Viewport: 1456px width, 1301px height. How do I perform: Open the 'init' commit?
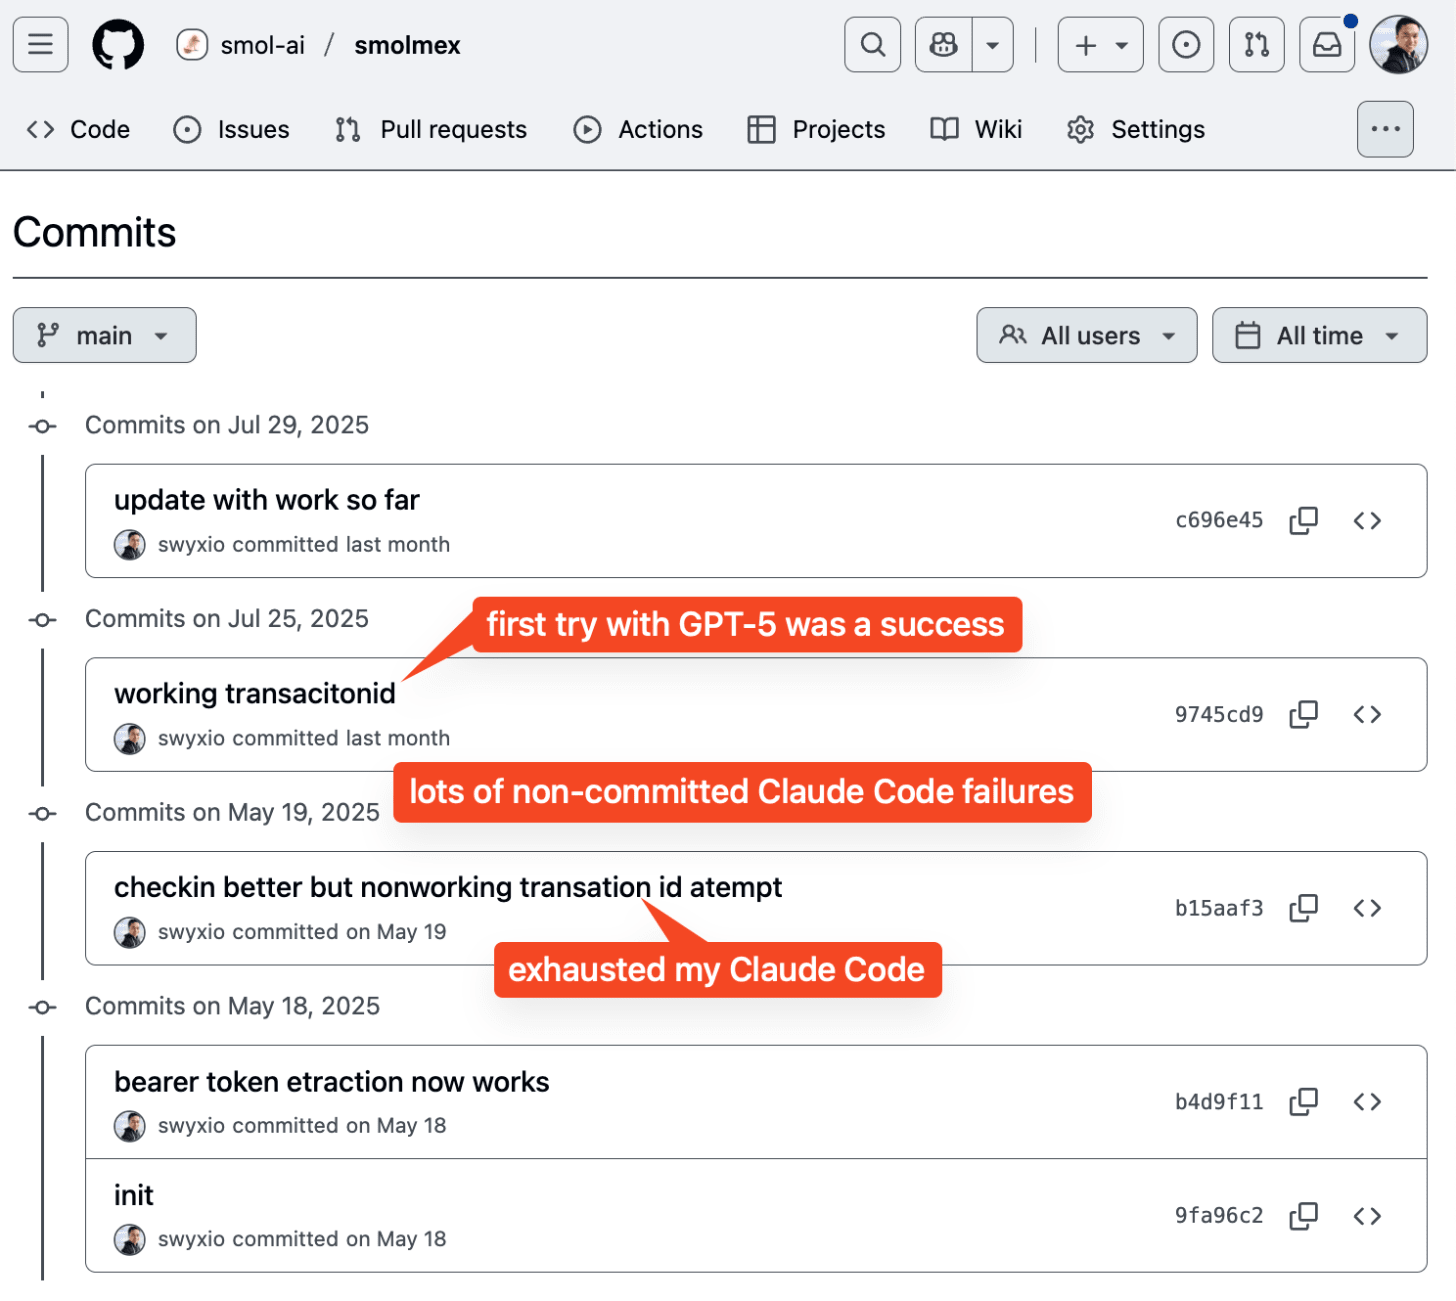point(134,1196)
